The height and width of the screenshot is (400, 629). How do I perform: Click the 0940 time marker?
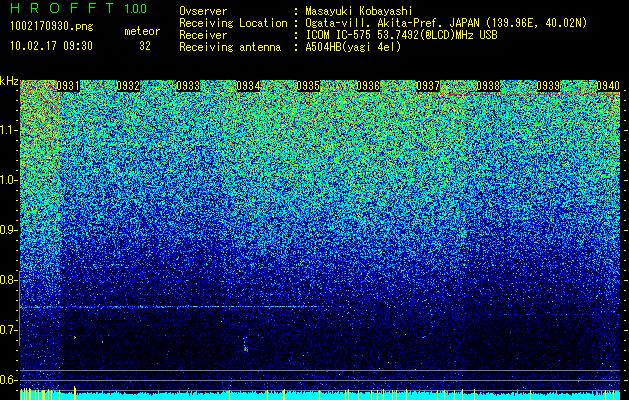point(608,86)
